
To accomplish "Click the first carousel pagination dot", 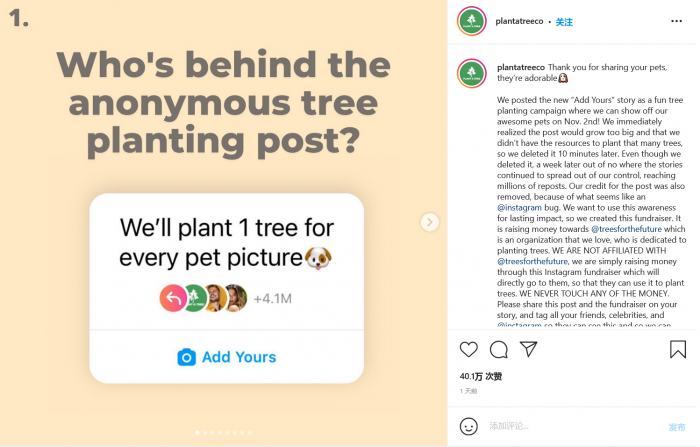I will [x=197, y=433].
